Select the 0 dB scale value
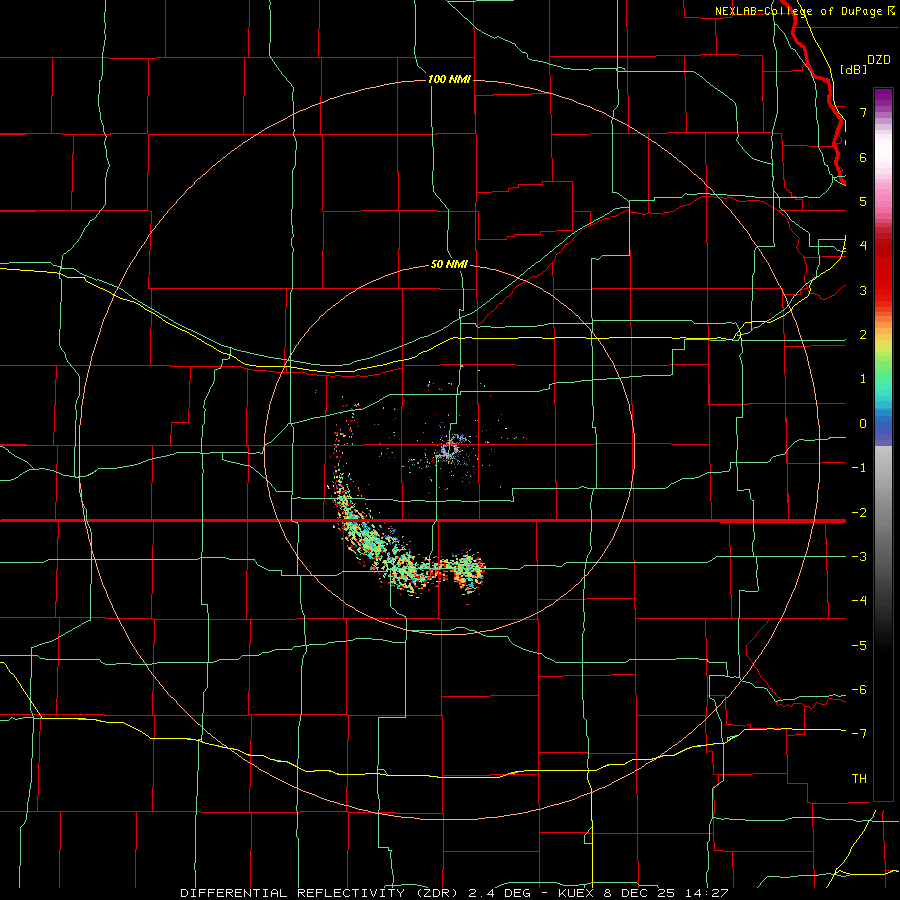 [x=863, y=424]
